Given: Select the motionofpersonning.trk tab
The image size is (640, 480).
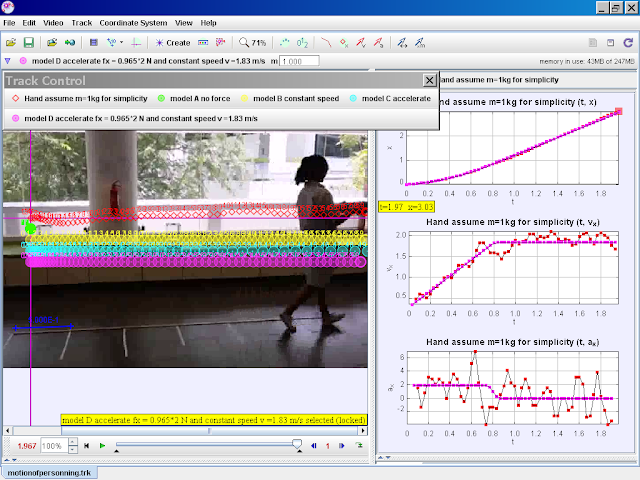Looking at the screenshot, I should (49, 473).
